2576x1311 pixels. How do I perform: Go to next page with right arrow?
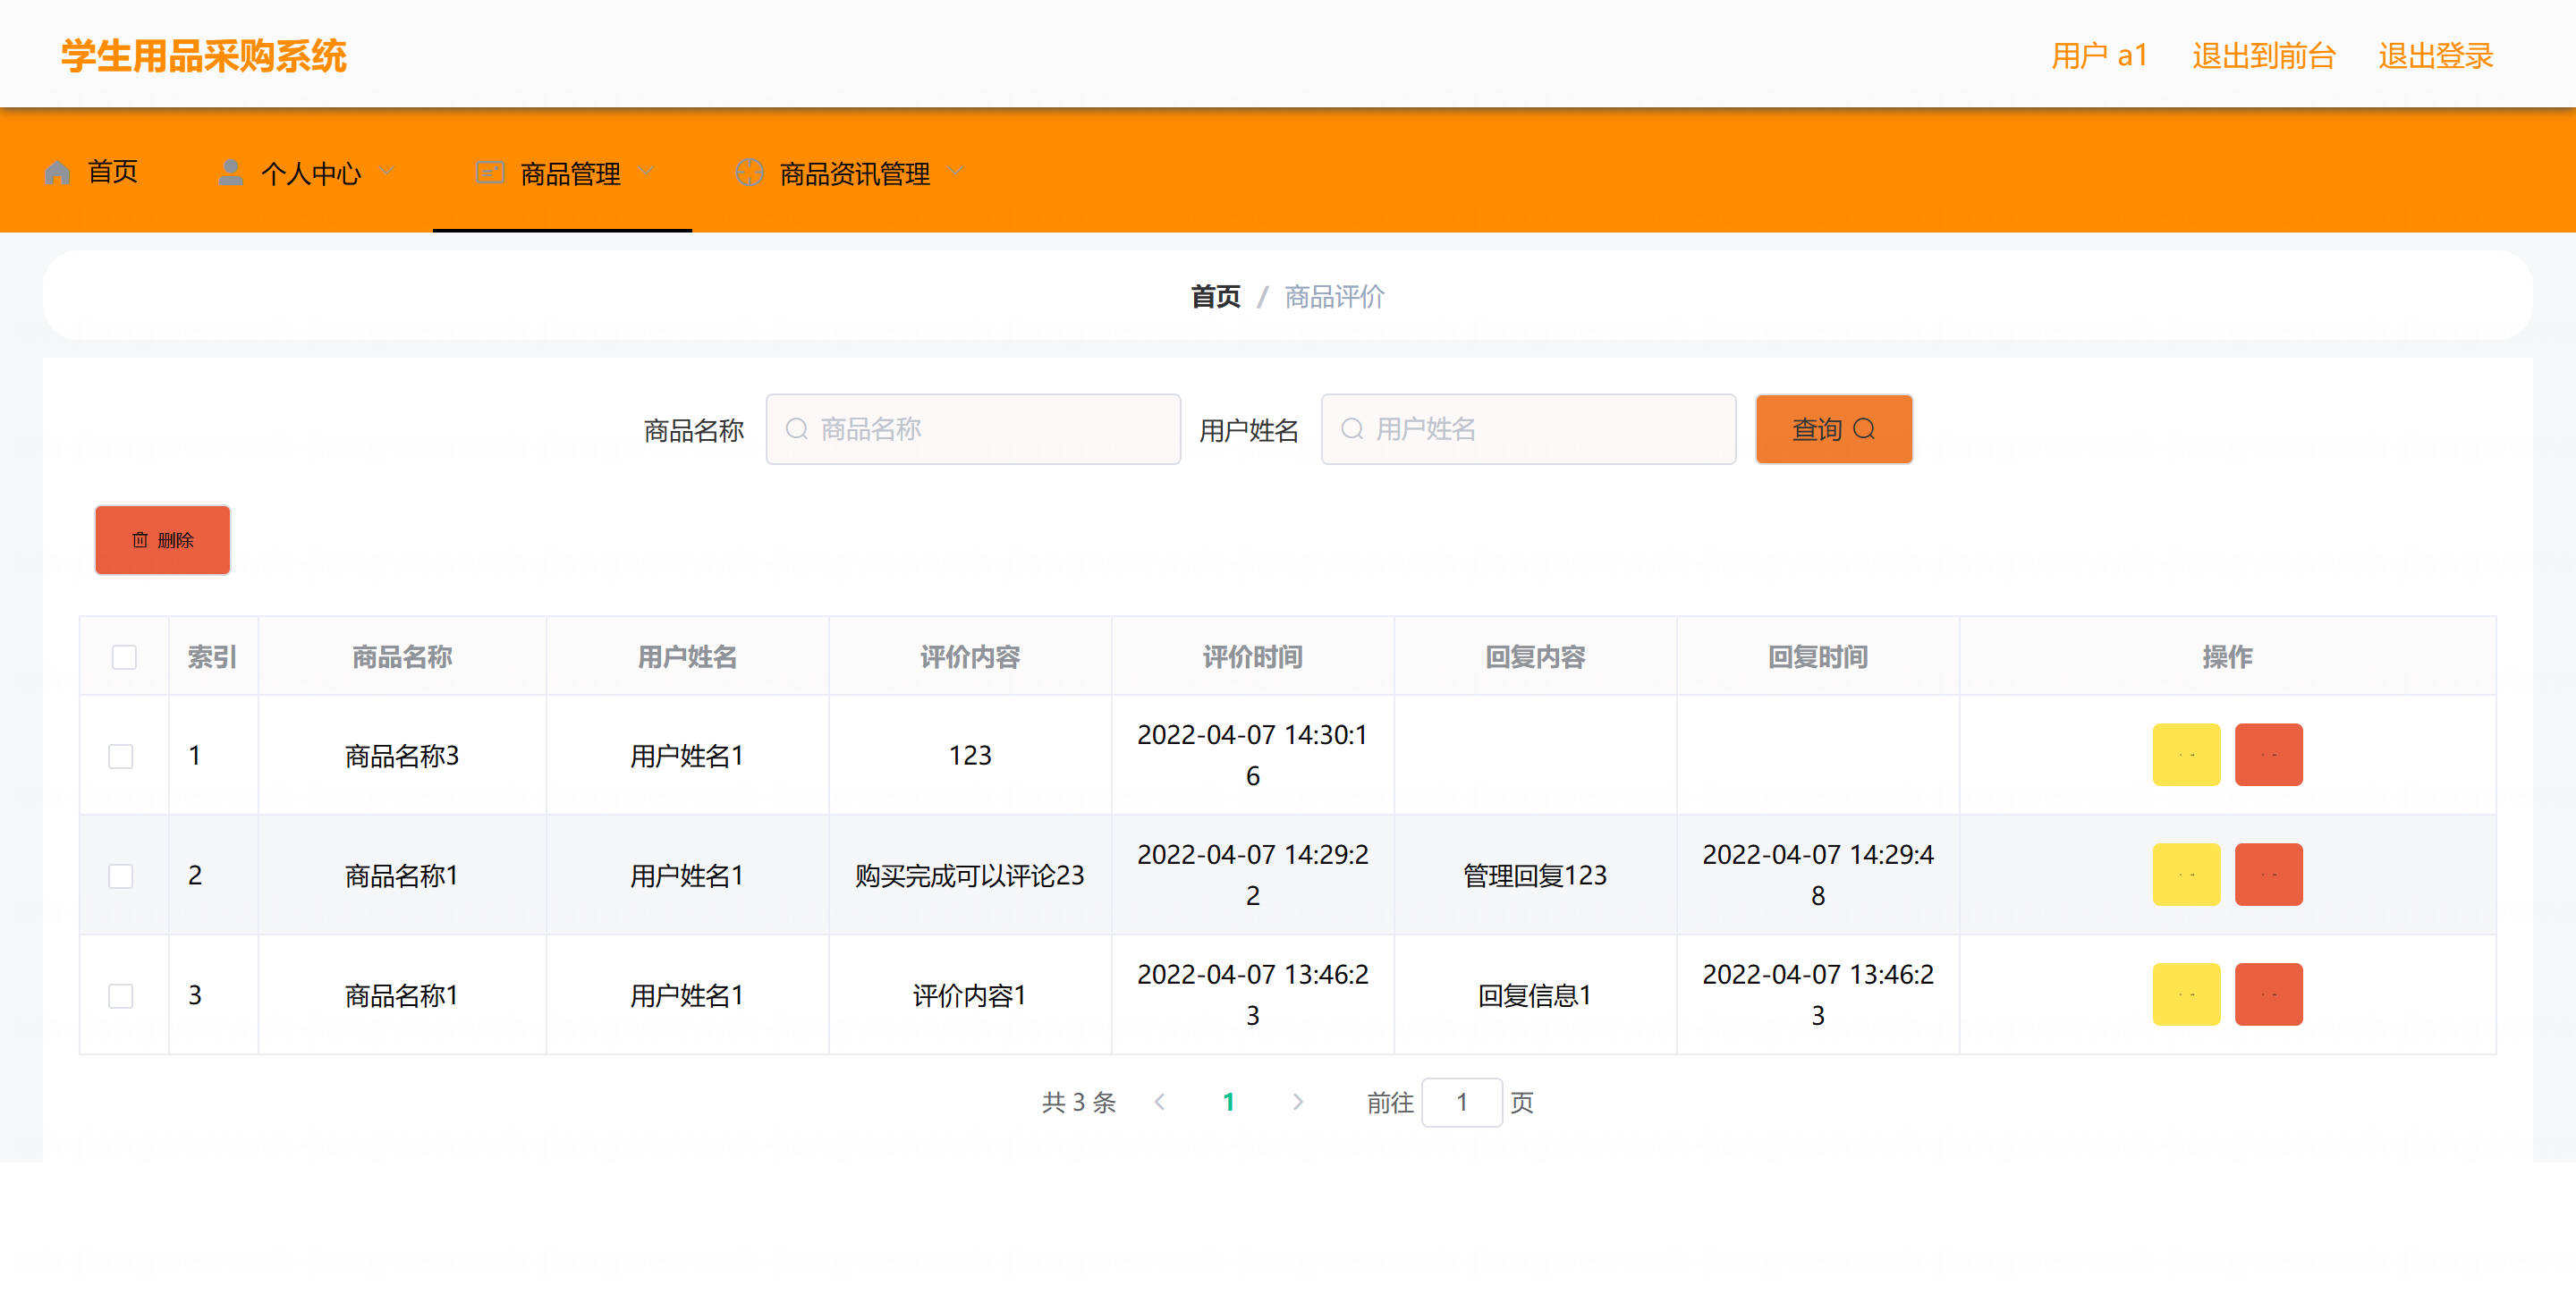[1298, 1102]
